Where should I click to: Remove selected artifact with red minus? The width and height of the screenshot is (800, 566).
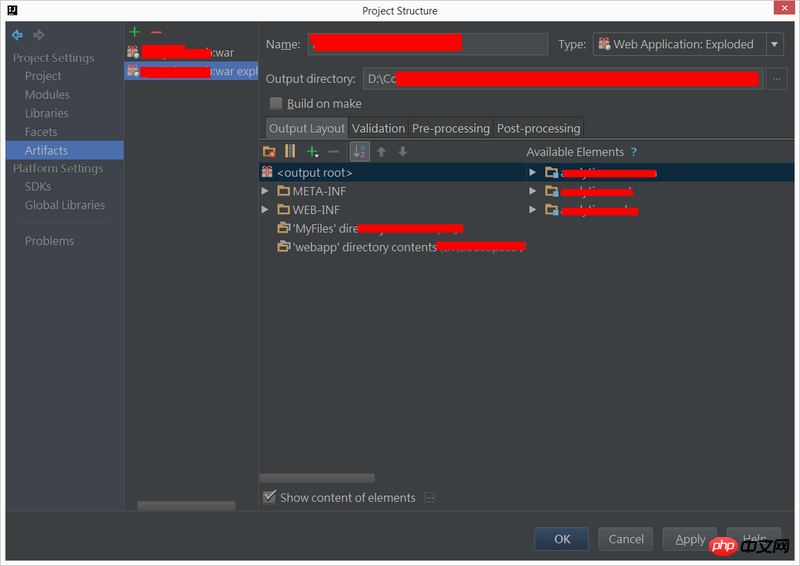point(156,32)
